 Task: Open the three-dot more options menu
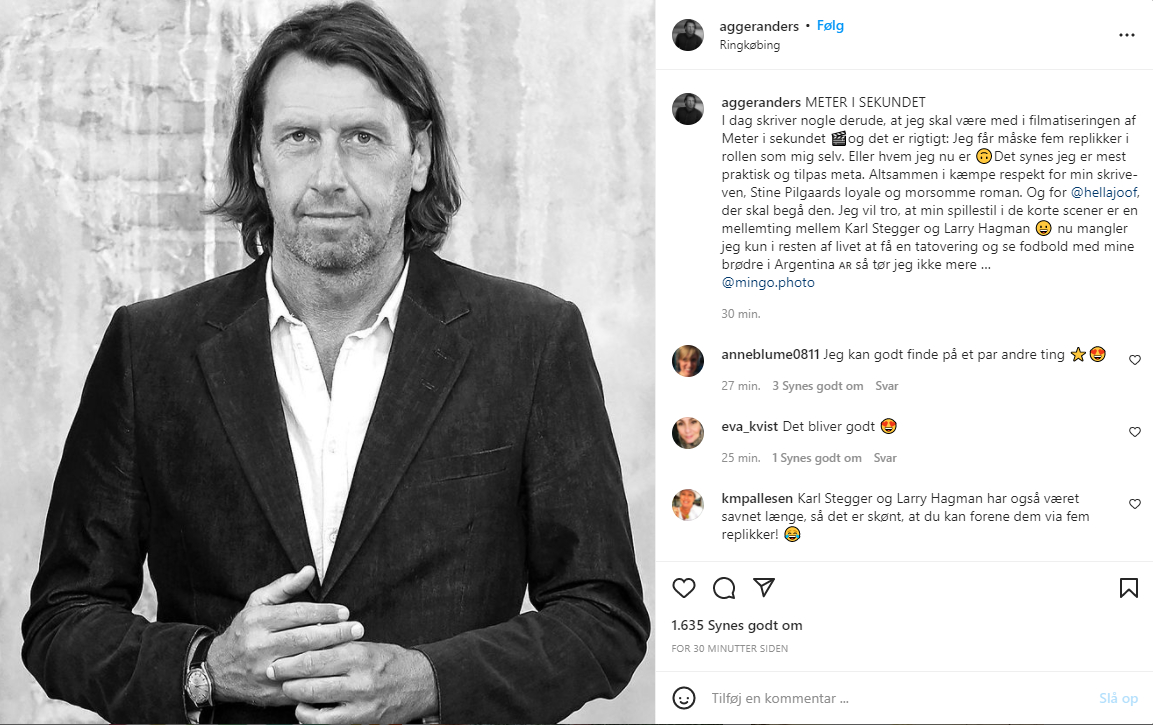click(x=1127, y=35)
